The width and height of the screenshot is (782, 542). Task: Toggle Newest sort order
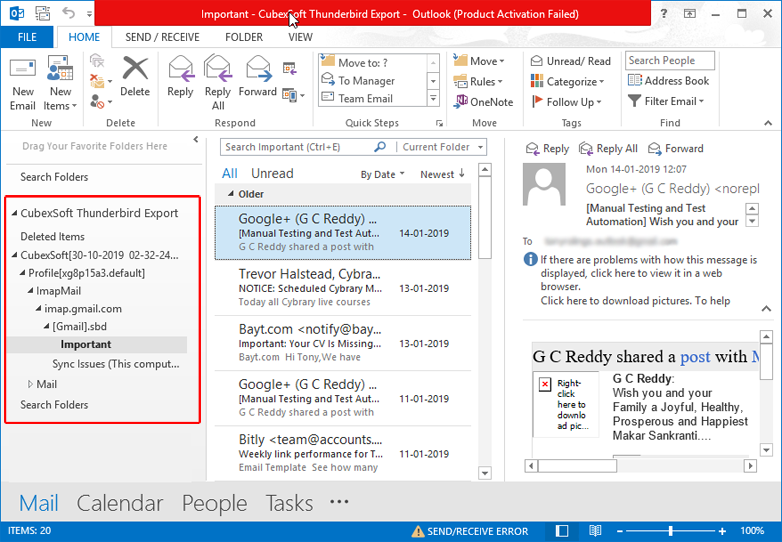coord(442,175)
